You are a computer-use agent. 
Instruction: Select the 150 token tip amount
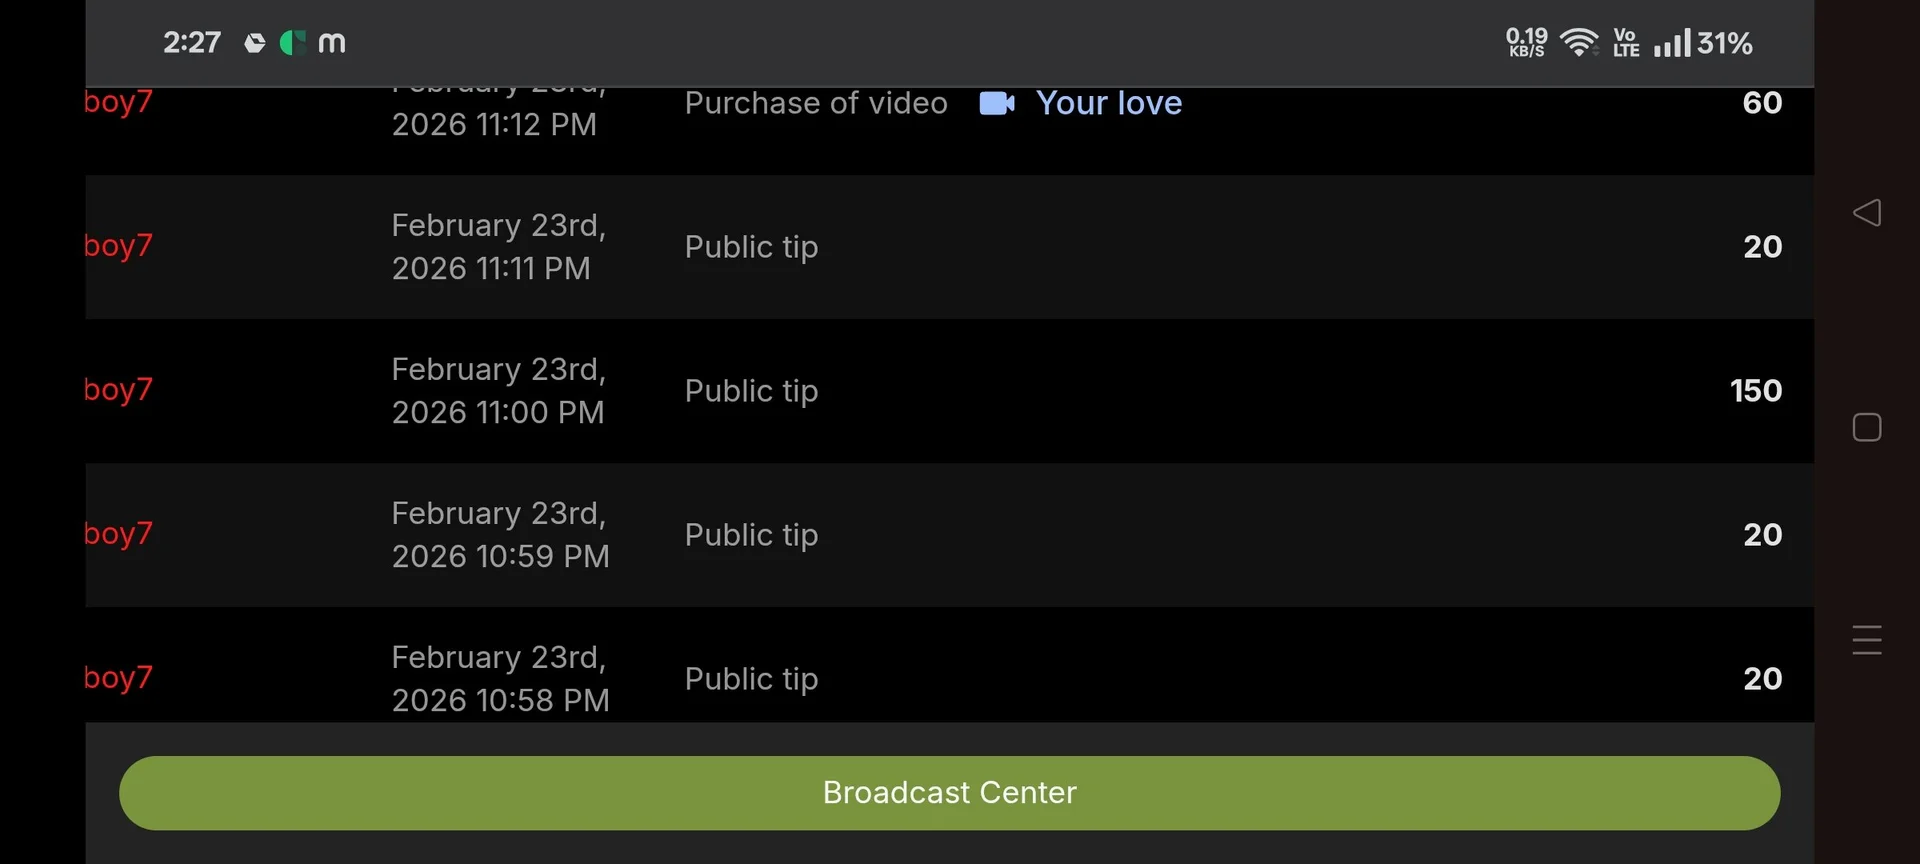[1755, 391]
